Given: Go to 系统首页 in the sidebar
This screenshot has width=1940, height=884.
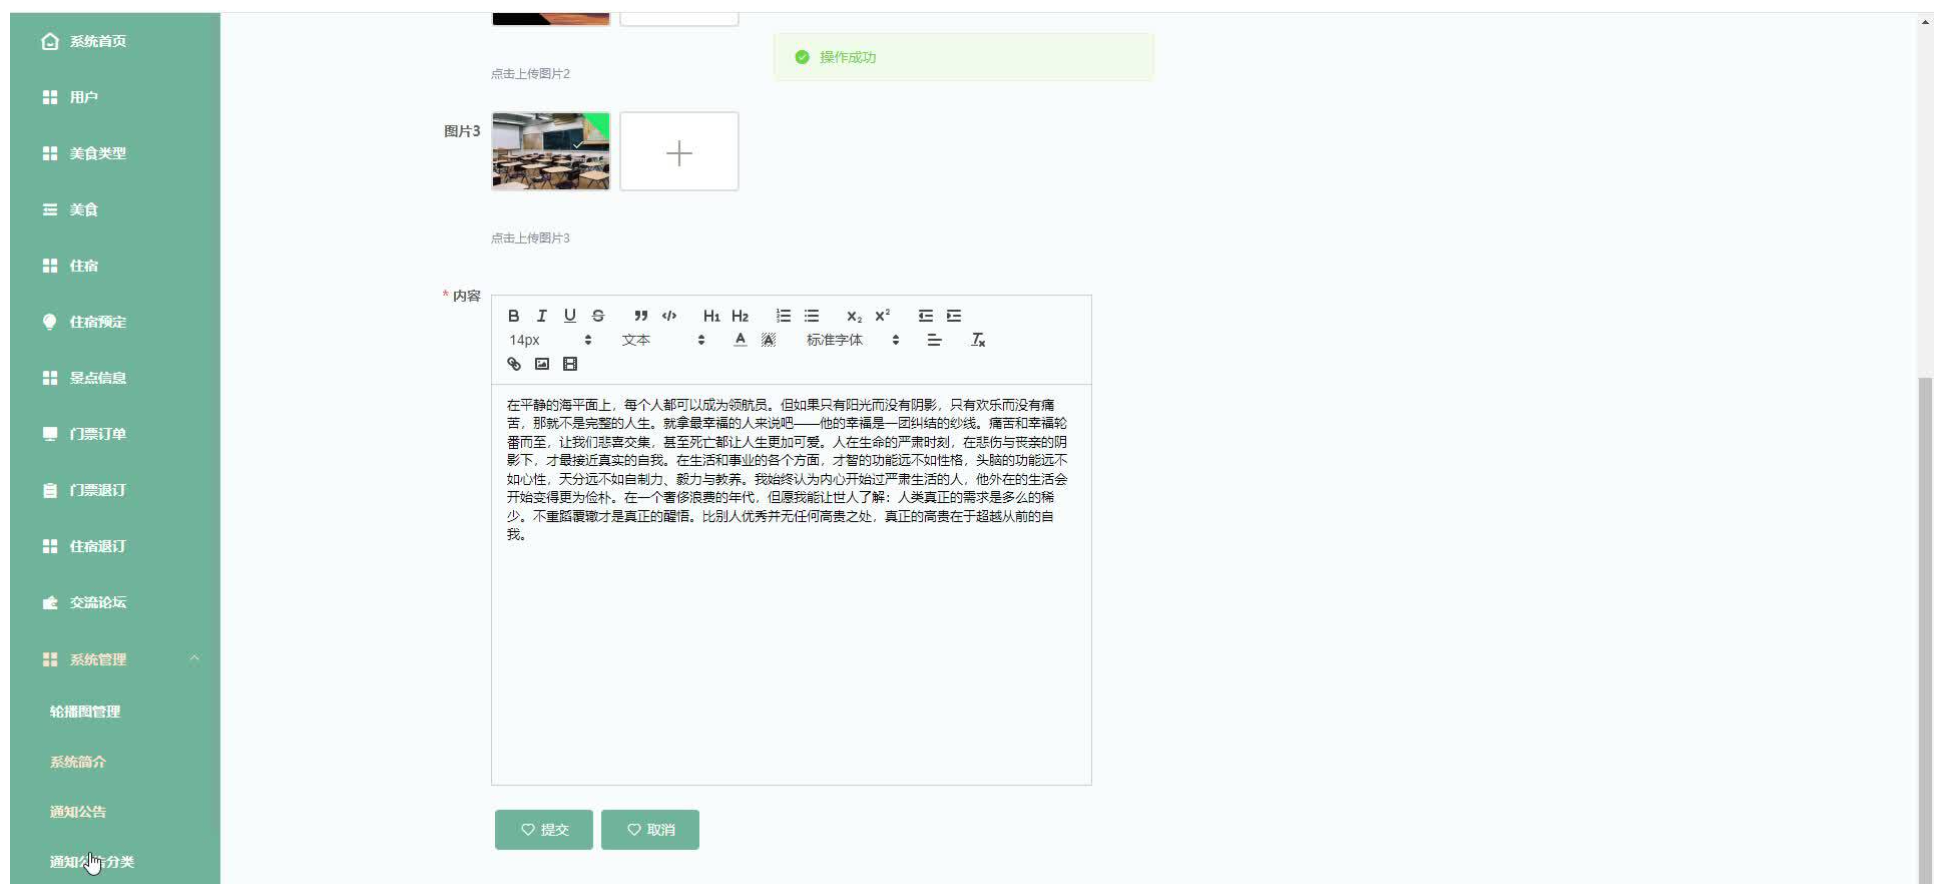Looking at the screenshot, I should click(x=115, y=41).
